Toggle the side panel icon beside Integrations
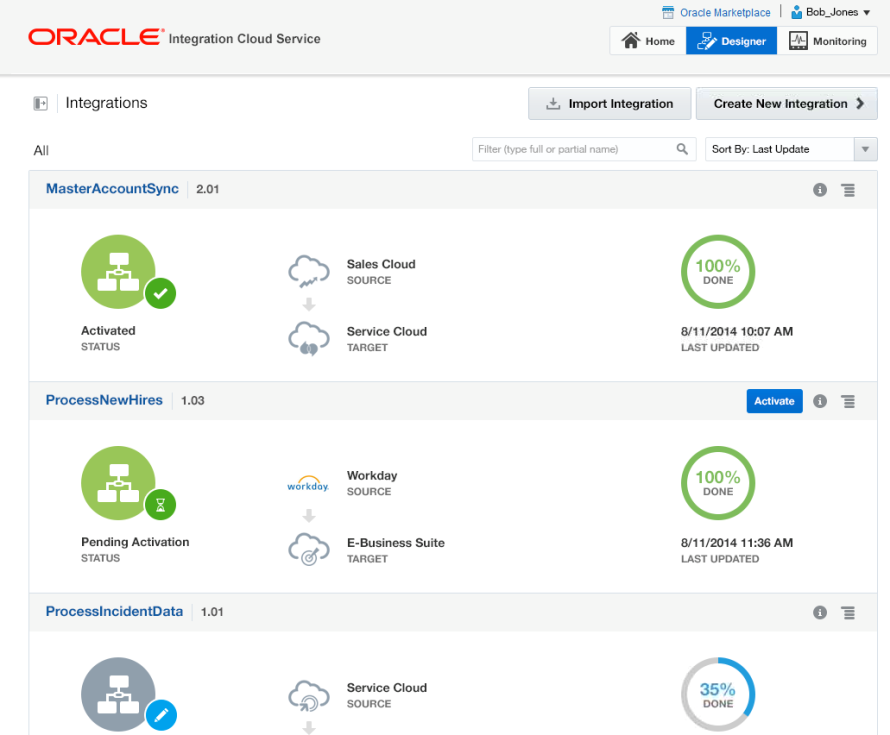 [x=41, y=103]
